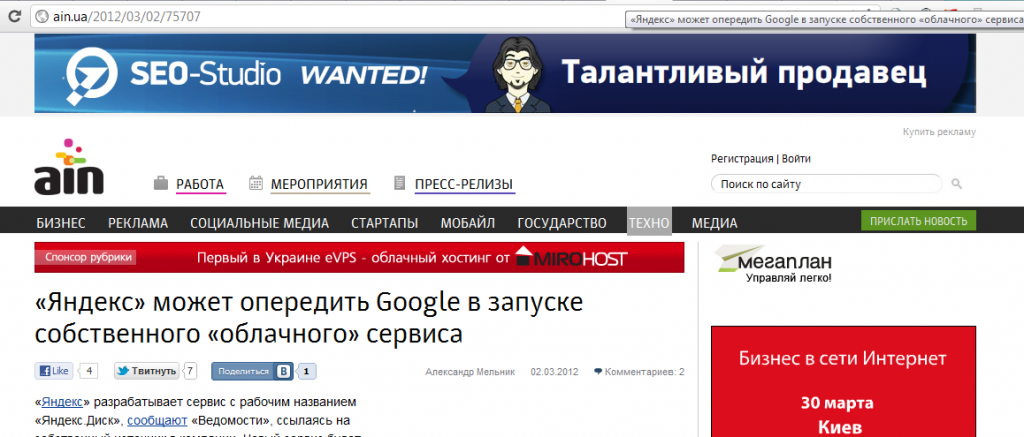
Task: Click the cartoon man in the banner
Action: coord(517,74)
